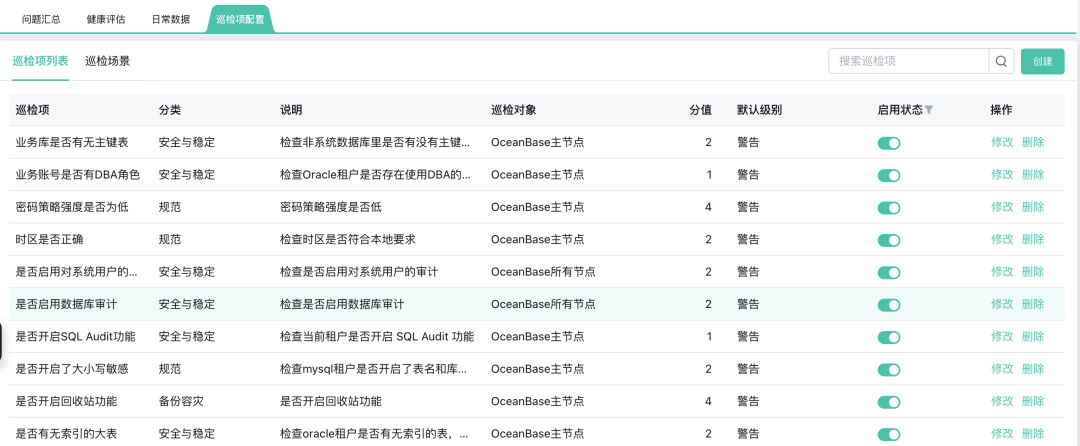This screenshot has width=1080, height=446.
Task: Click 检查Oracle租户 description cell
Action: (375, 175)
